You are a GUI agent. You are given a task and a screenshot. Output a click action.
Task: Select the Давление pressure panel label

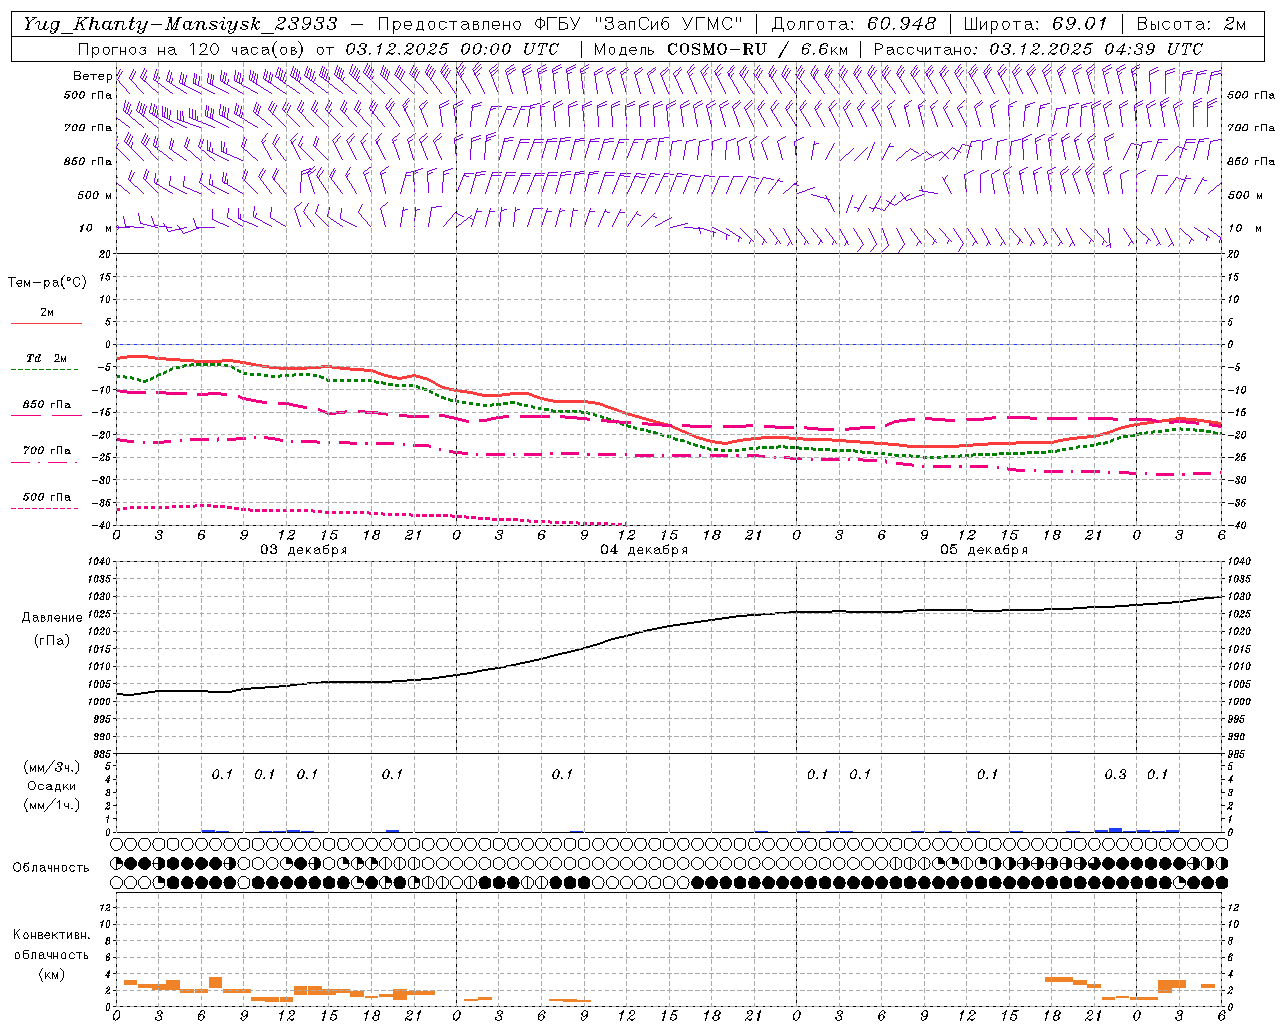[52, 618]
